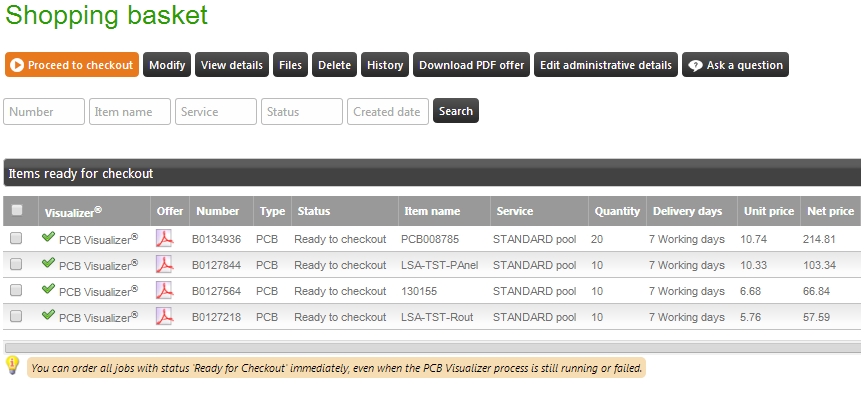Click green checkmark beside PCB008785 Visualizer

pos(48,236)
